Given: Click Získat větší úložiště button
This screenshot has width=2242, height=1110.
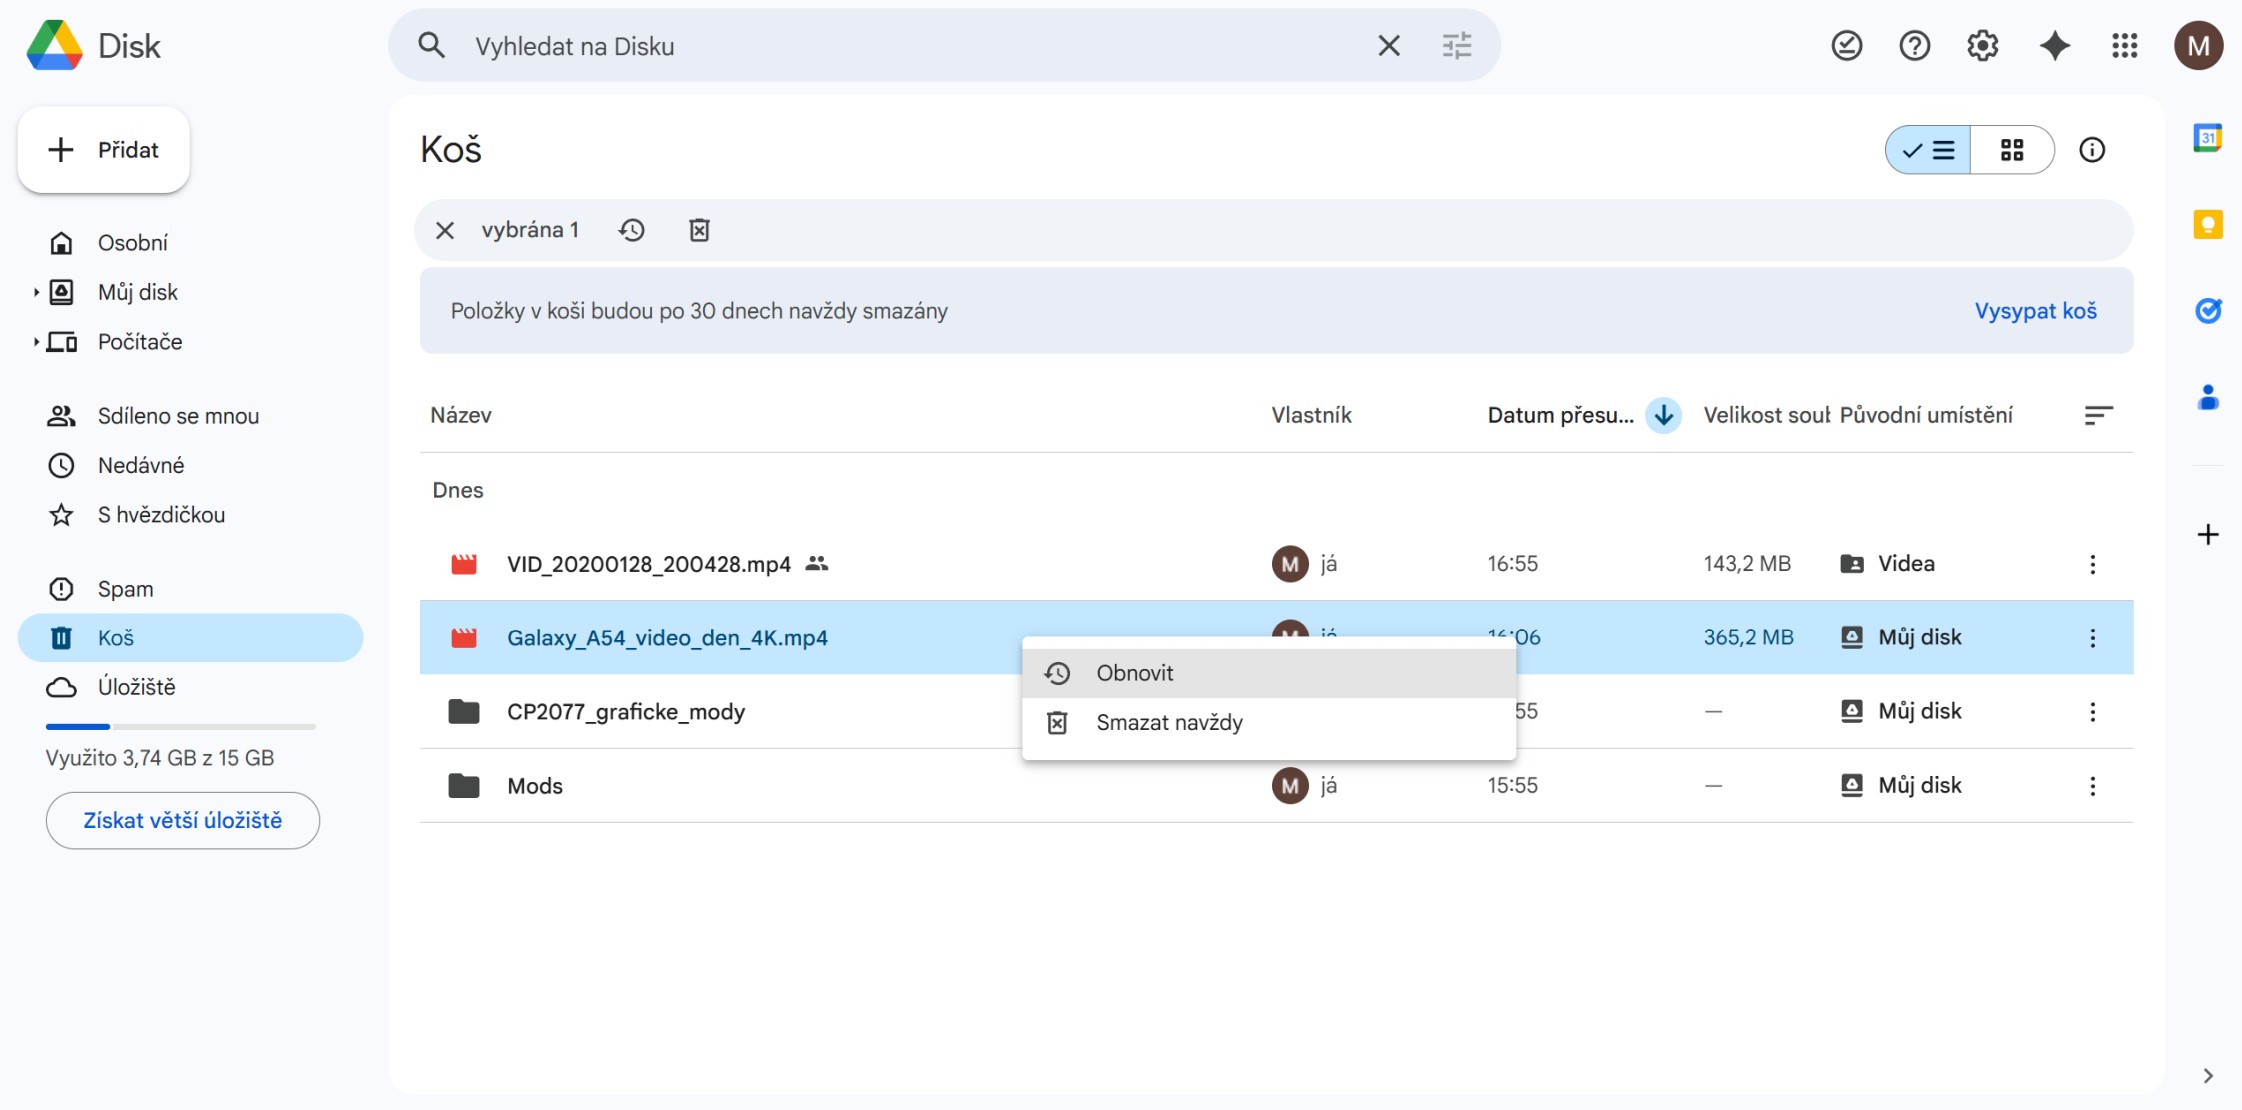Looking at the screenshot, I should click(182, 820).
